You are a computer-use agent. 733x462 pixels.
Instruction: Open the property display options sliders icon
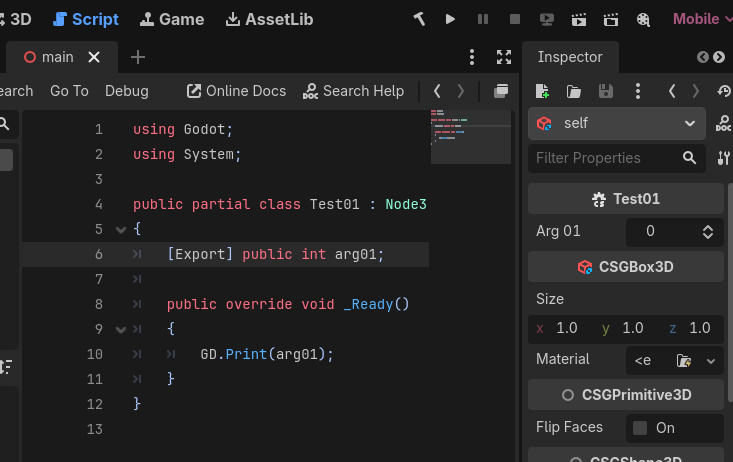pyautogui.click(x=723, y=158)
